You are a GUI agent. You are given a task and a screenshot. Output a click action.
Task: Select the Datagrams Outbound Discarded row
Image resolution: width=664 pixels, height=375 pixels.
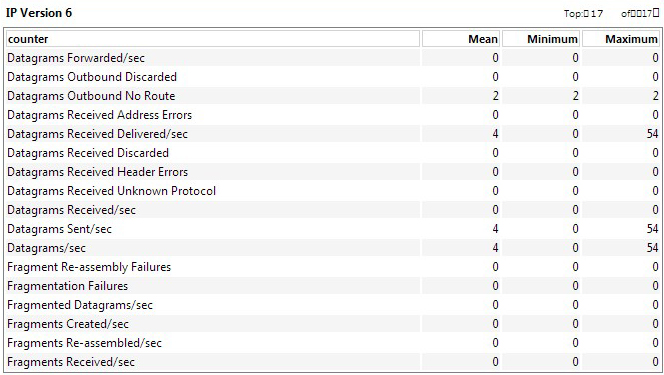332,77
